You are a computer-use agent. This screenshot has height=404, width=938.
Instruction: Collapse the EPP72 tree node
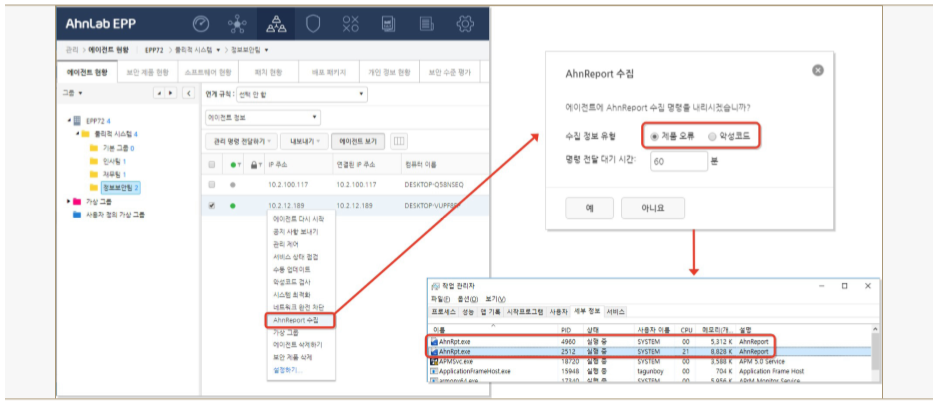[69, 120]
